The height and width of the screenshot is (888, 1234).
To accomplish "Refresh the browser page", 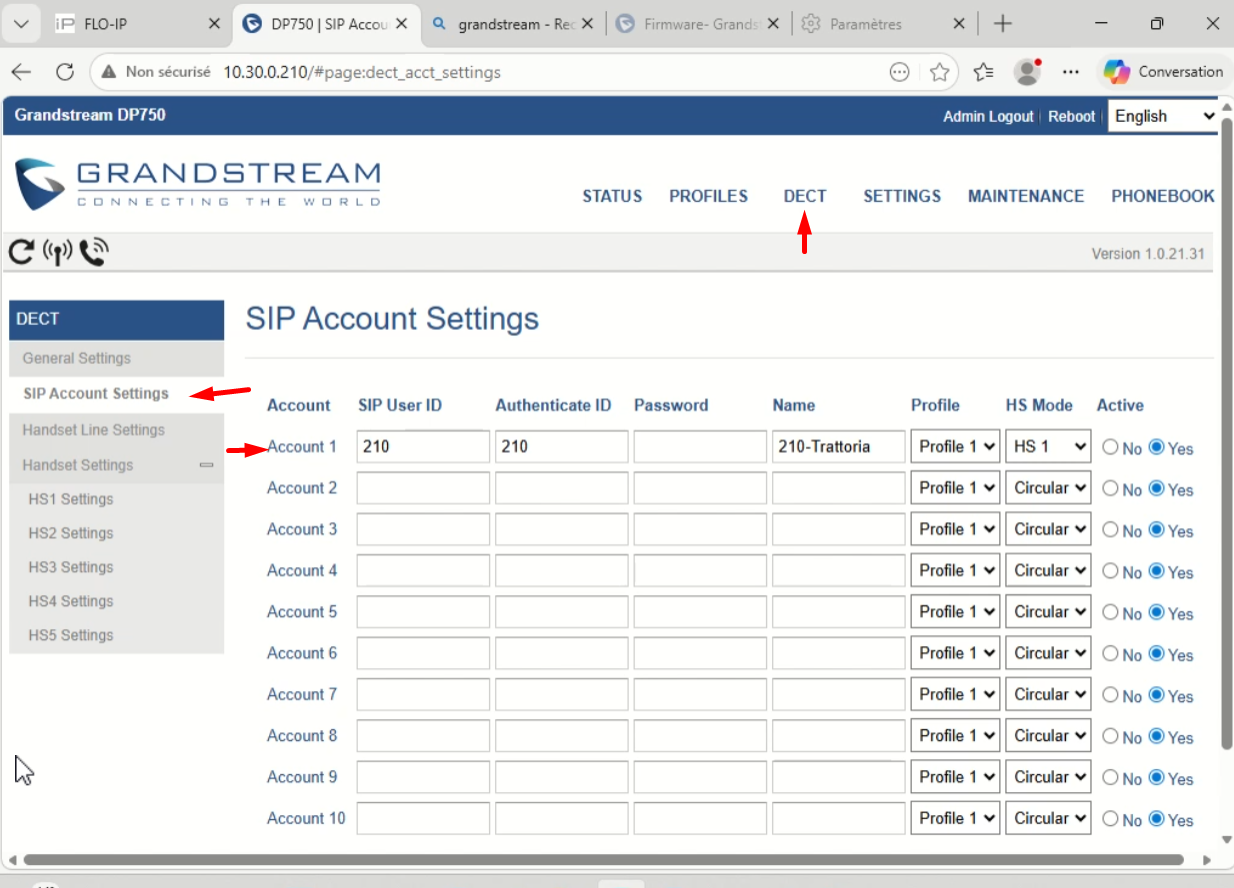I will click(x=65, y=72).
